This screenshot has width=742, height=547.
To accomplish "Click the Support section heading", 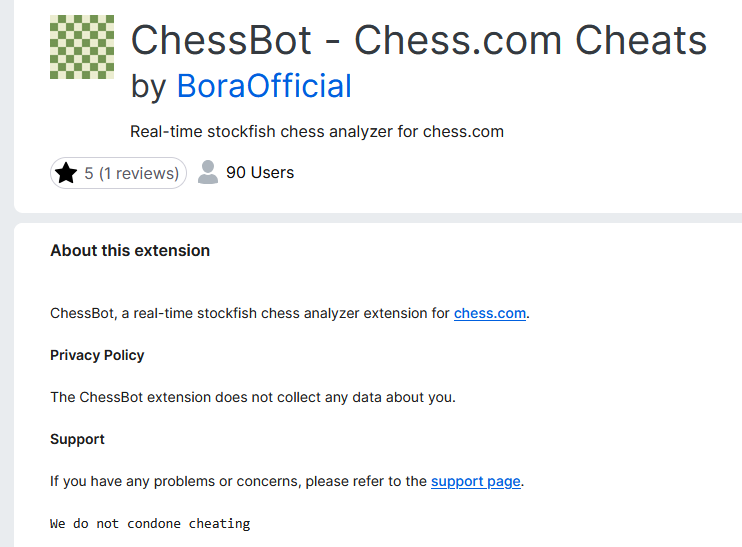I will click(x=77, y=439).
